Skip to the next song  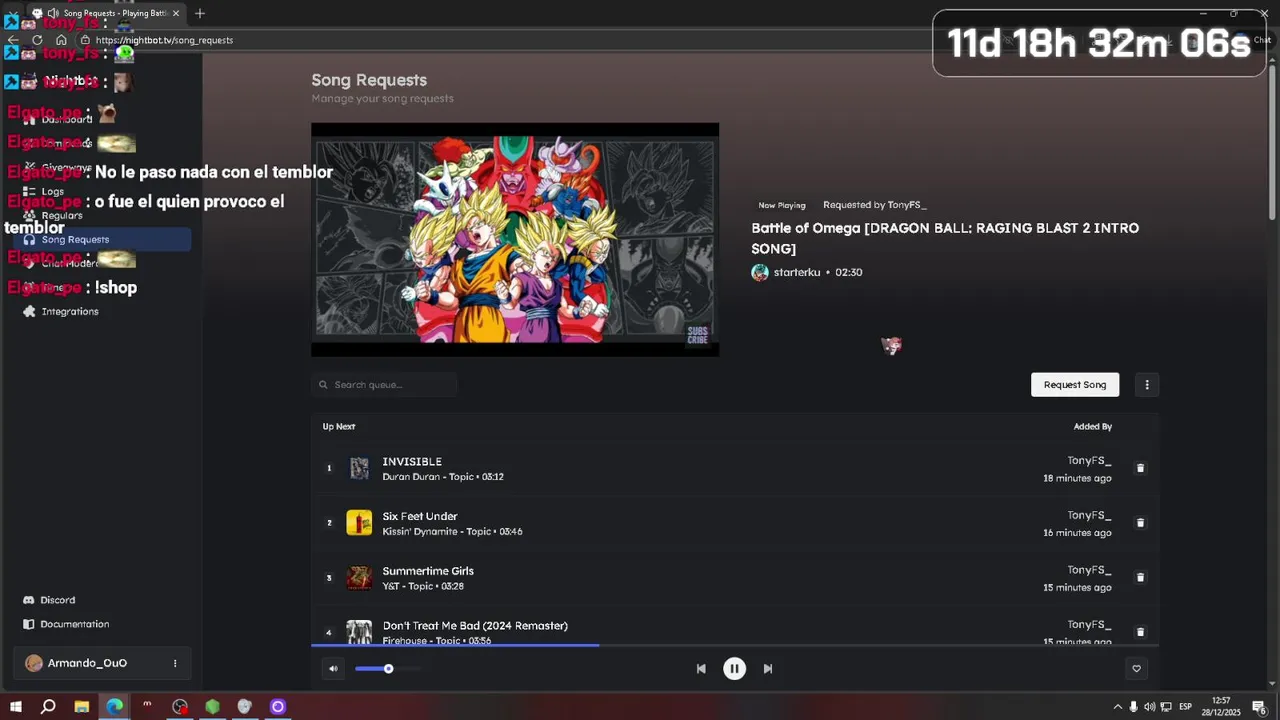pyautogui.click(x=768, y=669)
